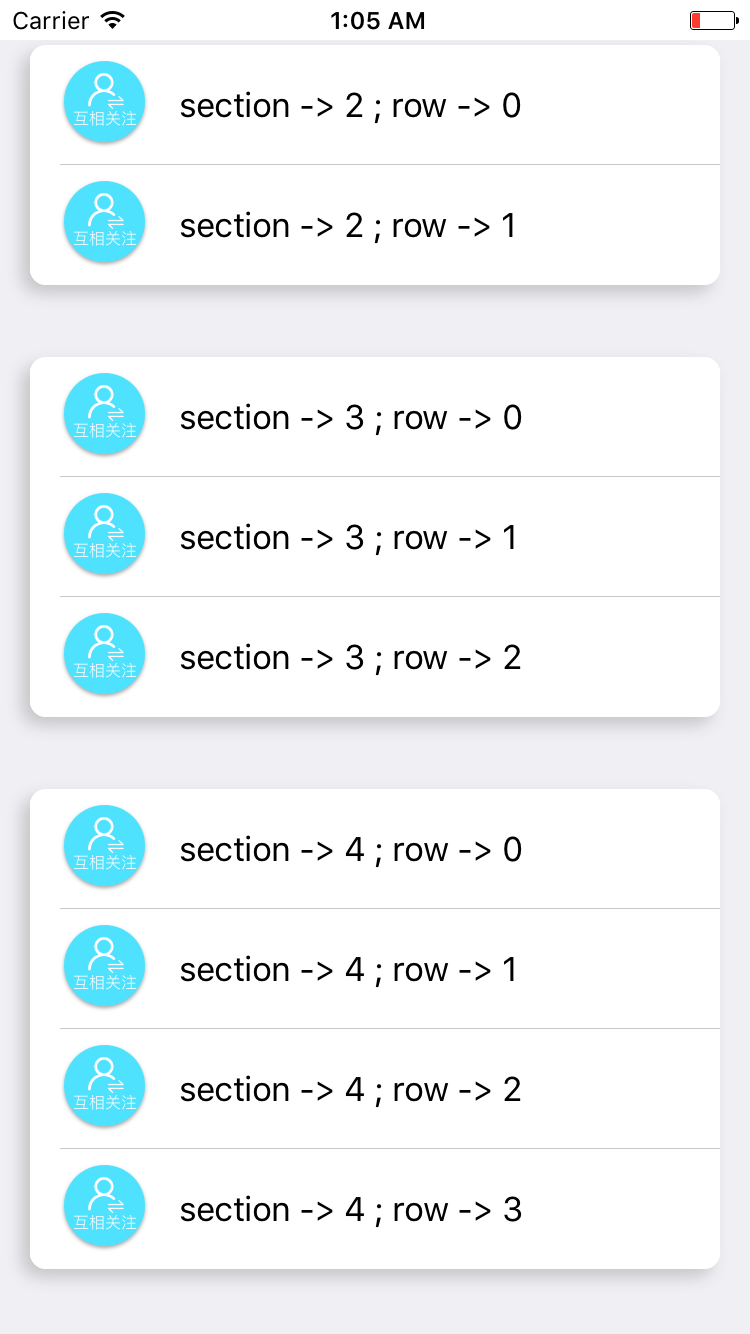Select the "section -> 3 ; row -> 2" label
The height and width of the screenshot is (1334, 750).
[x=350, y=658]
